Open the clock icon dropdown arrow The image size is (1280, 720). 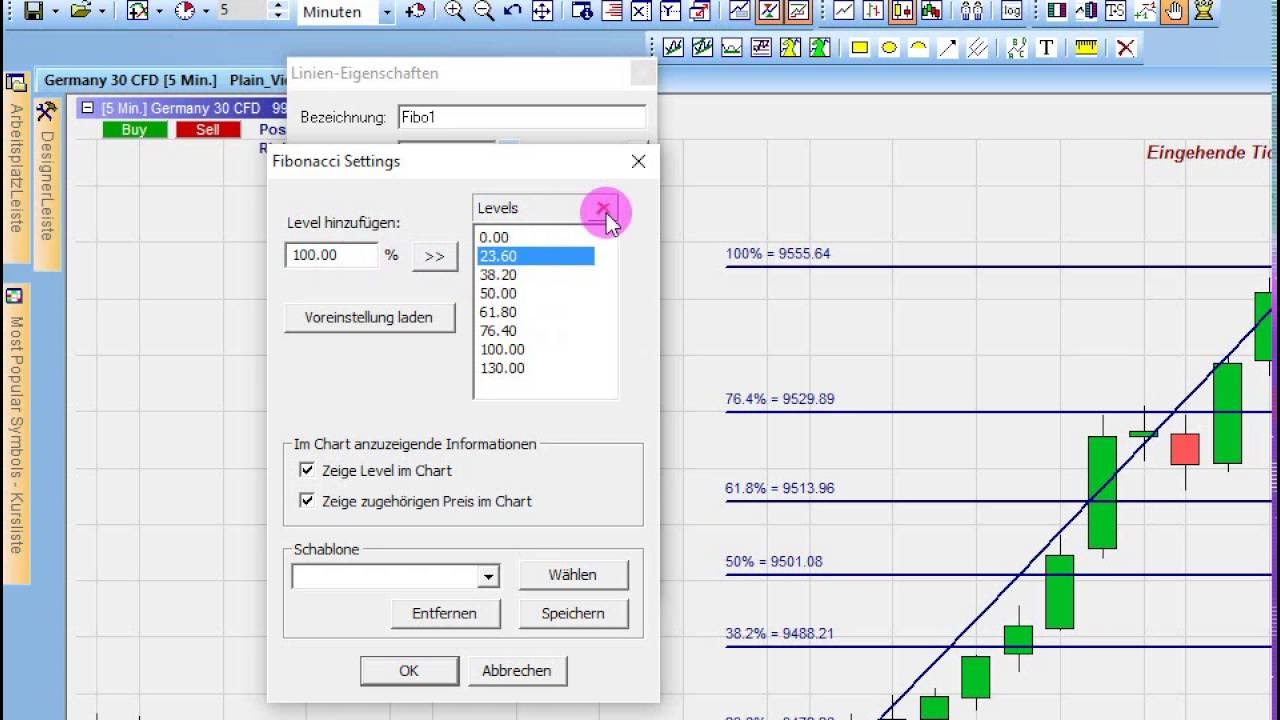(x=206, y=12)
